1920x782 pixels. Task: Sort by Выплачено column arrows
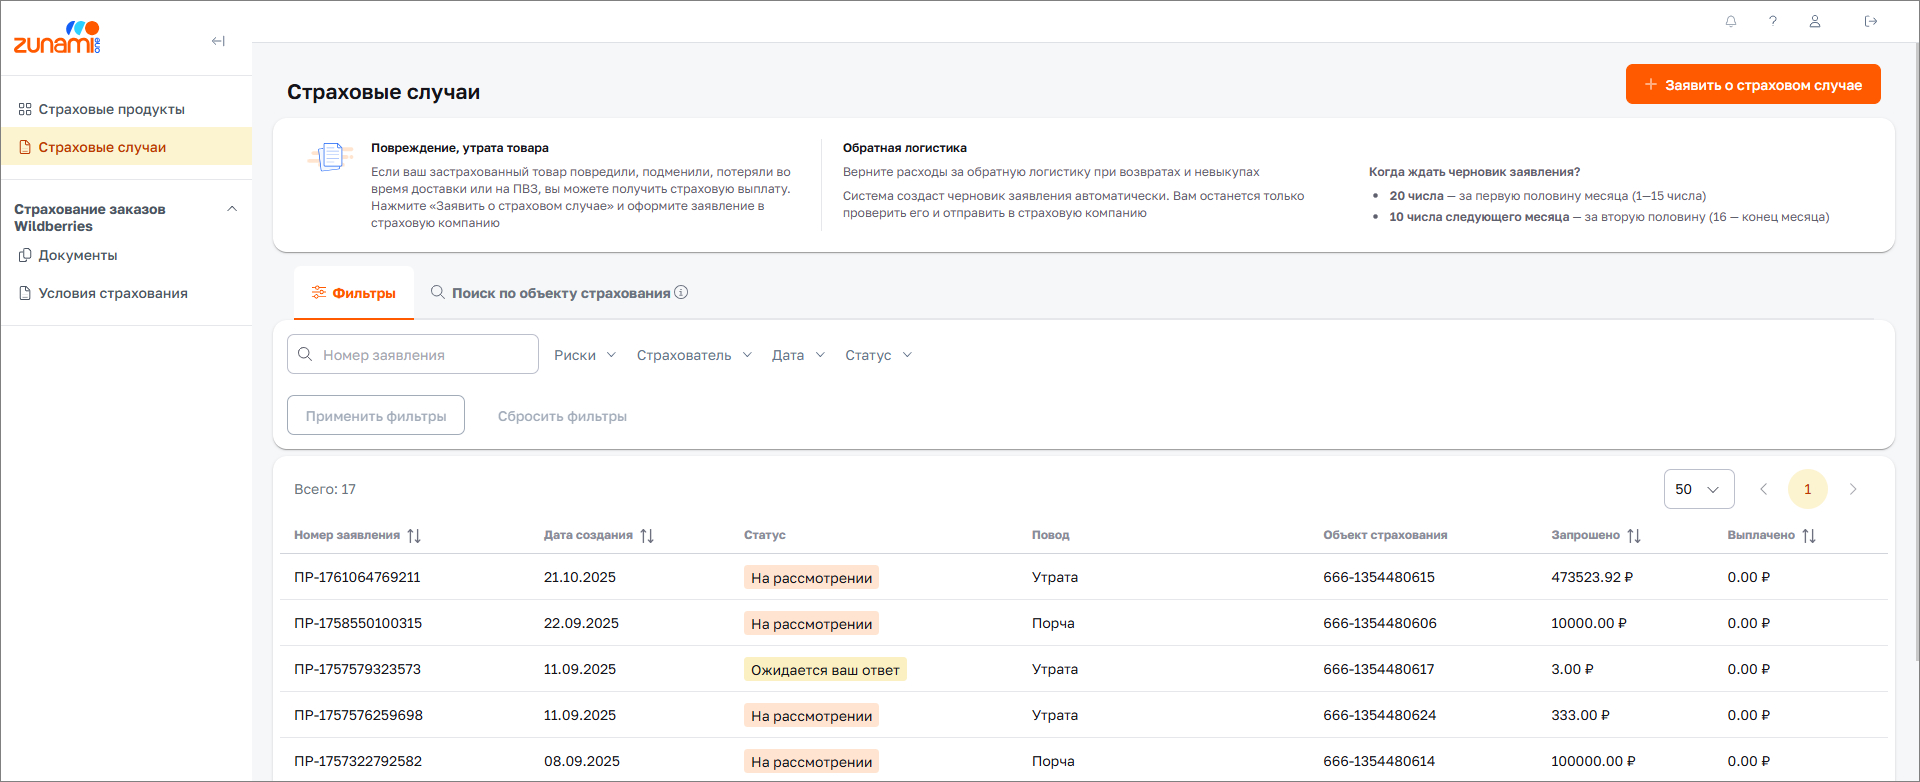coord(1809,536)
